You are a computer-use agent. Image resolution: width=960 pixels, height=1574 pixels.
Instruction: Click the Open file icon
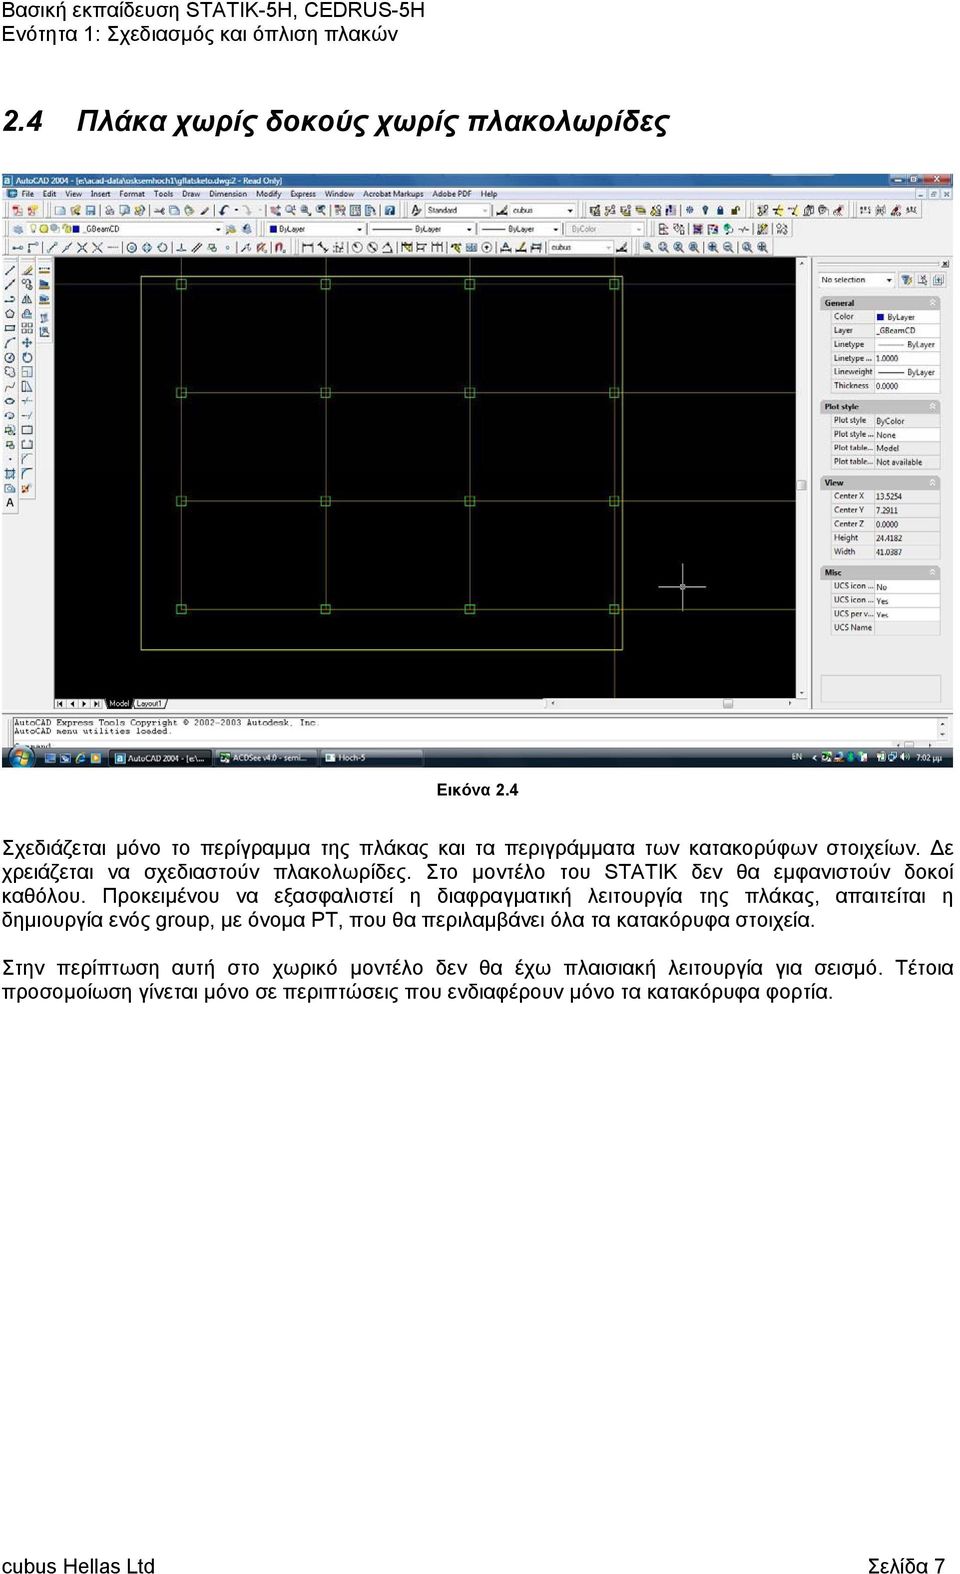75,211
